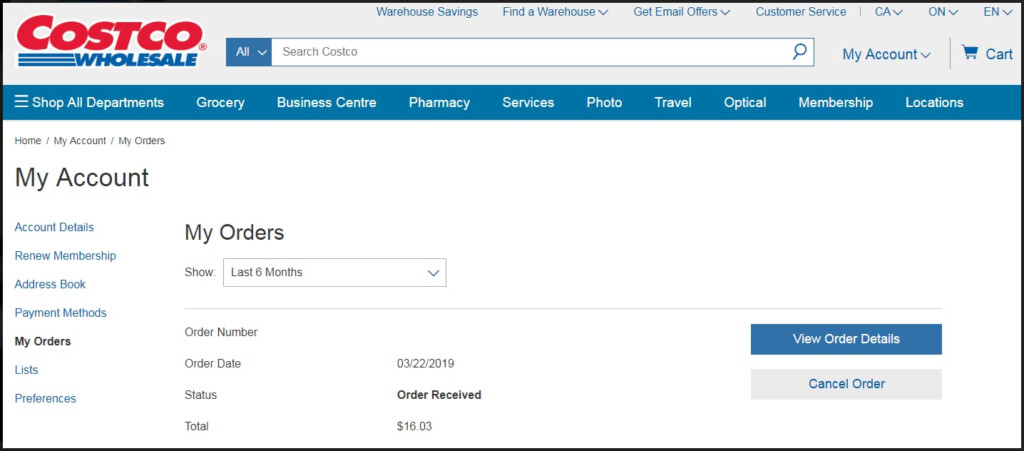Open the ON province selector

pos(944,12)
